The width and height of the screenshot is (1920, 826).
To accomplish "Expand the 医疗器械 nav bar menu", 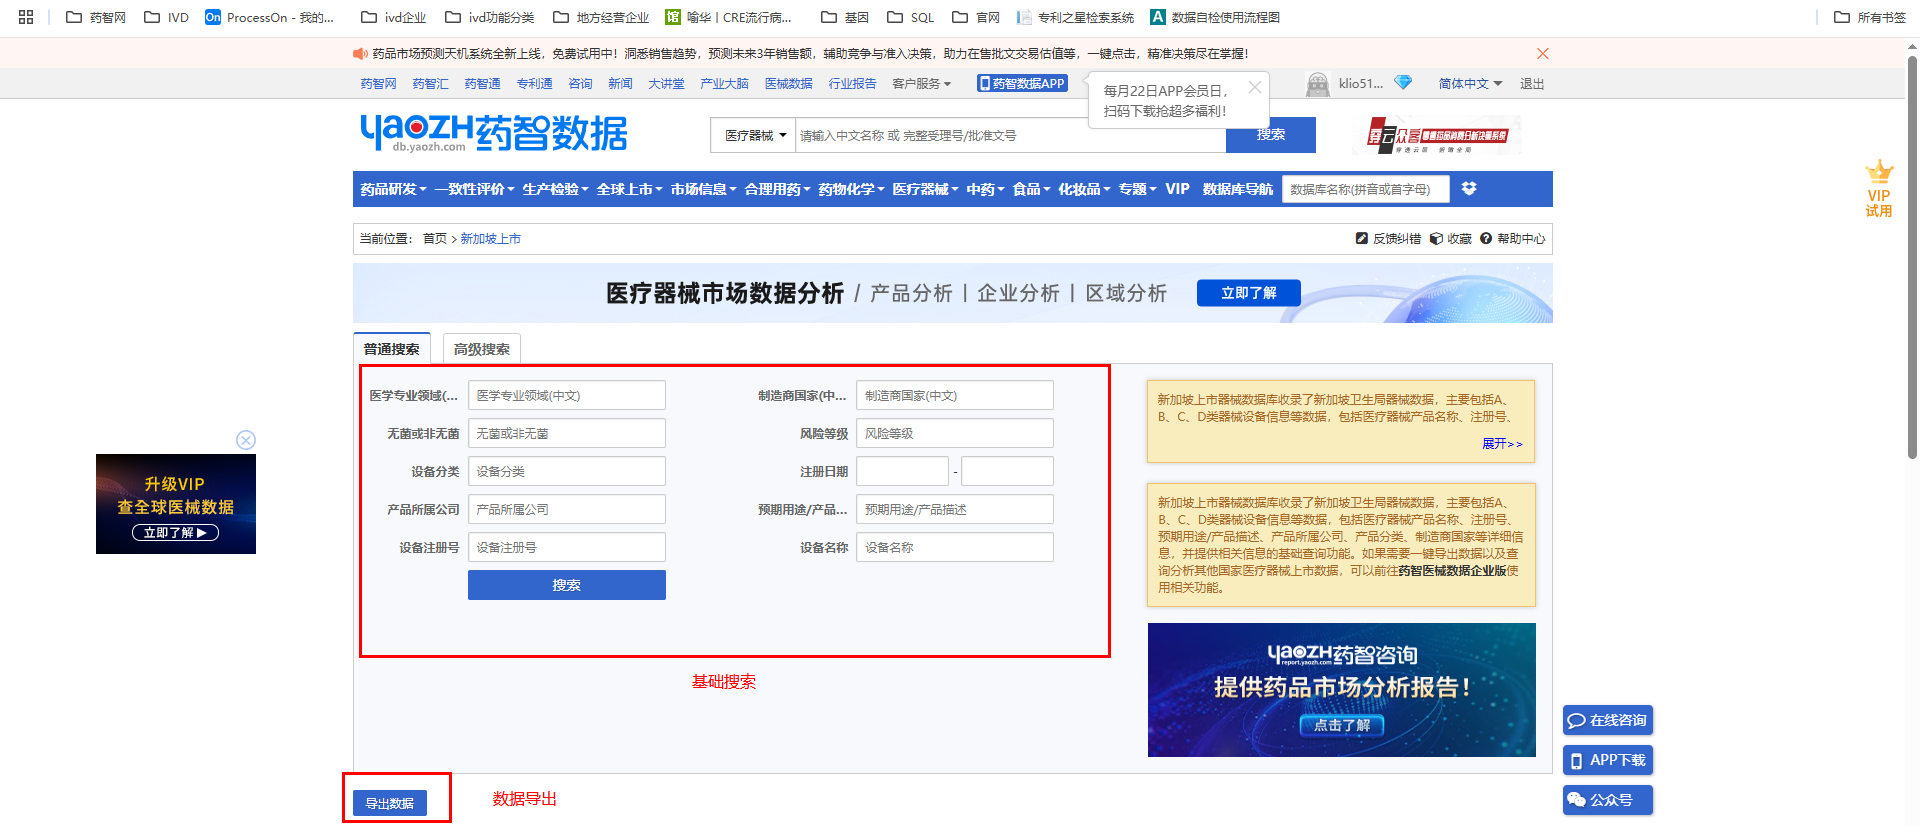I will pyautogui.click(x=925, y=189).
